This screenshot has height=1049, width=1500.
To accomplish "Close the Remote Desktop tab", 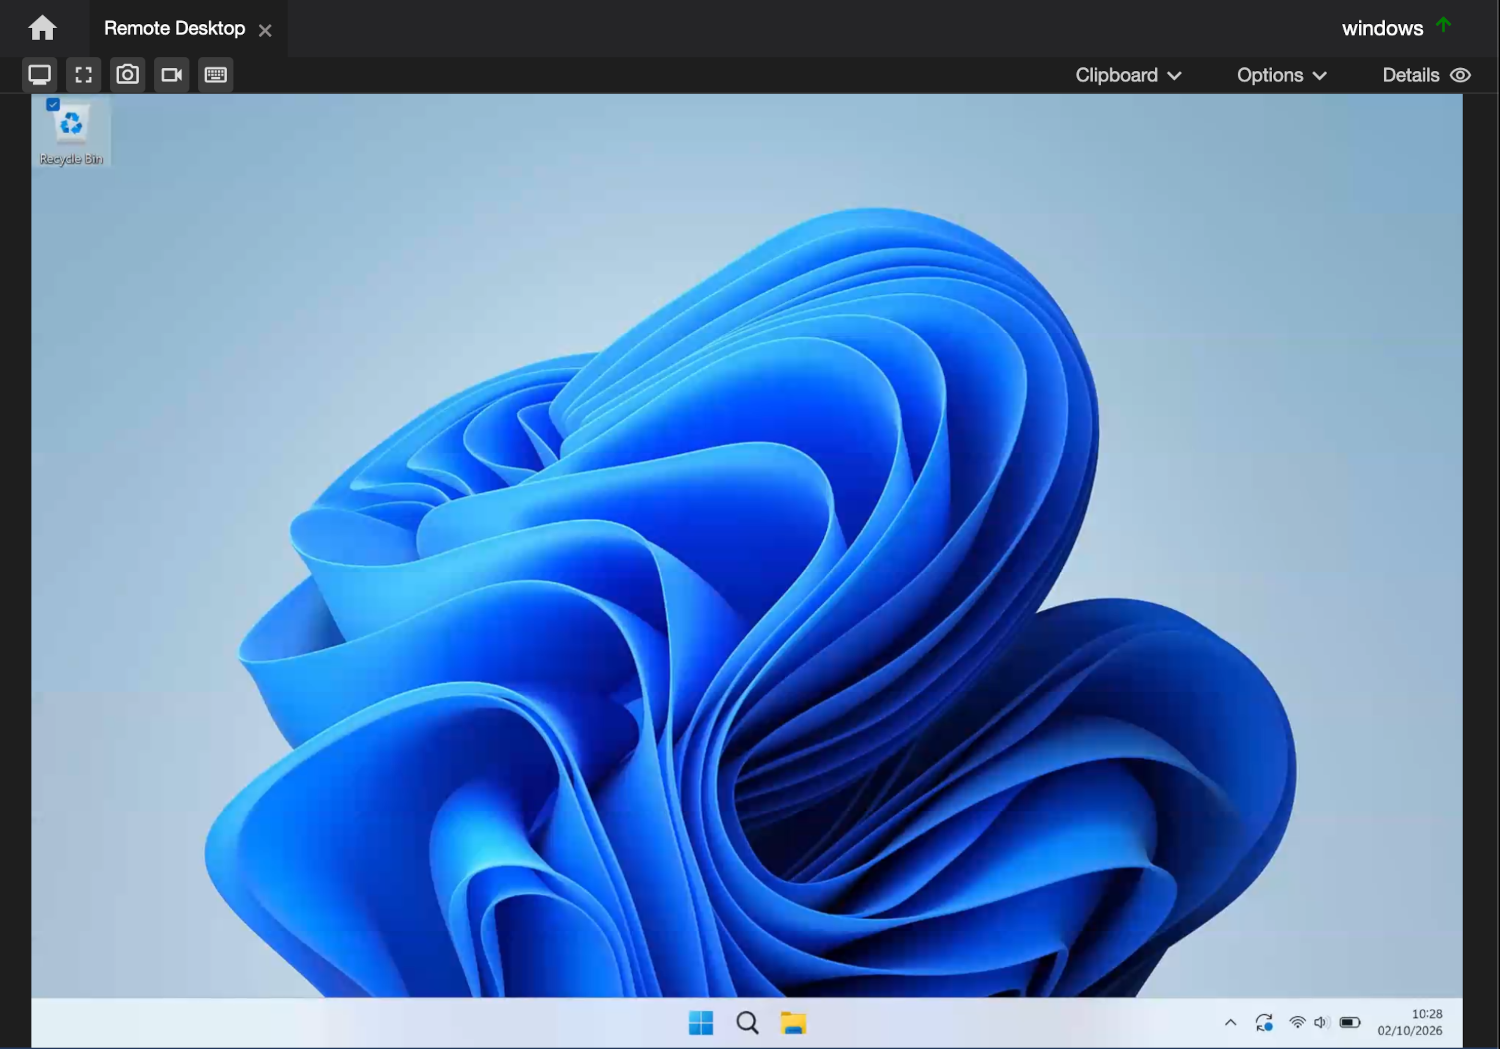I will coord(265,30).
